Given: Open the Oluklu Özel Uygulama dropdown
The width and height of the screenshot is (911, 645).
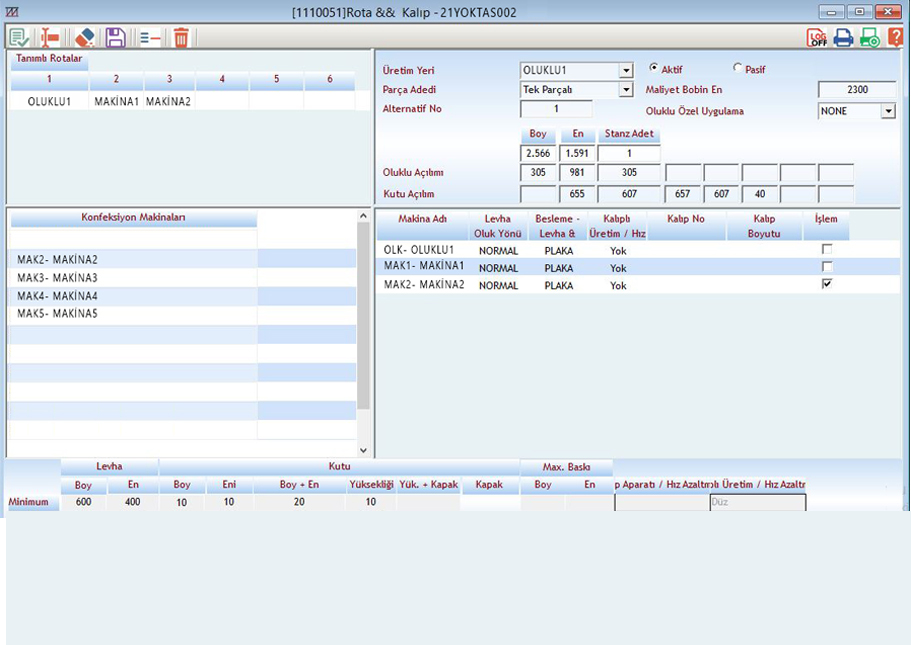Looking at the screenshot, I should click(887, 111).
